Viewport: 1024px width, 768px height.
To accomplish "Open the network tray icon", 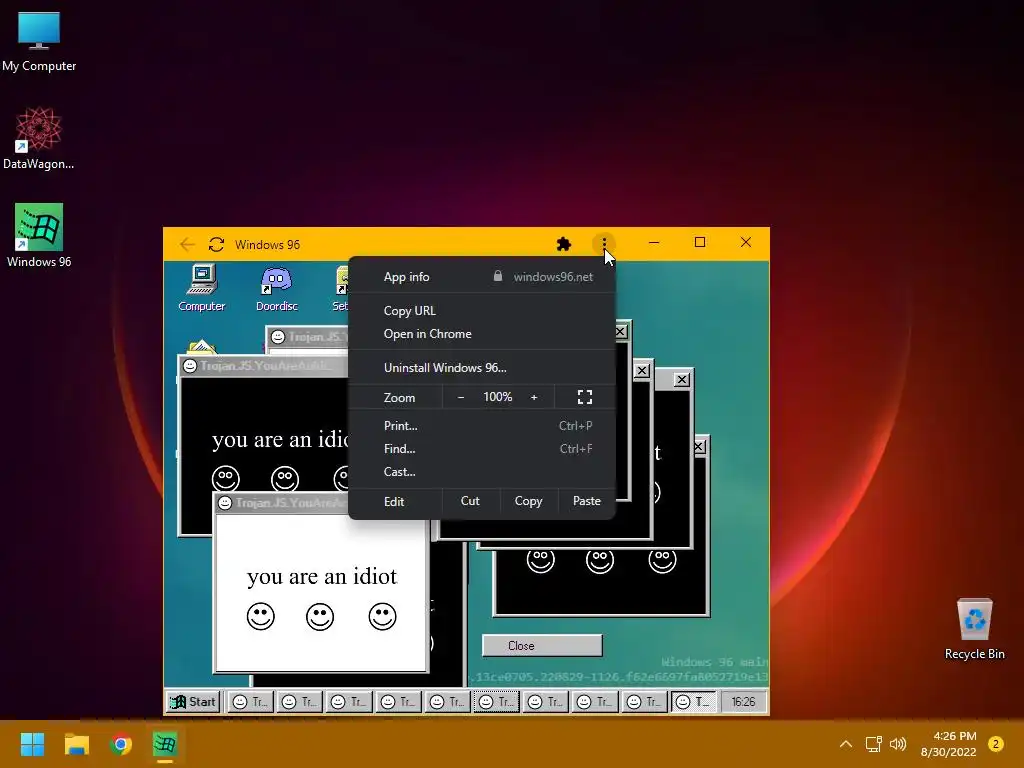I will [874, 744].
